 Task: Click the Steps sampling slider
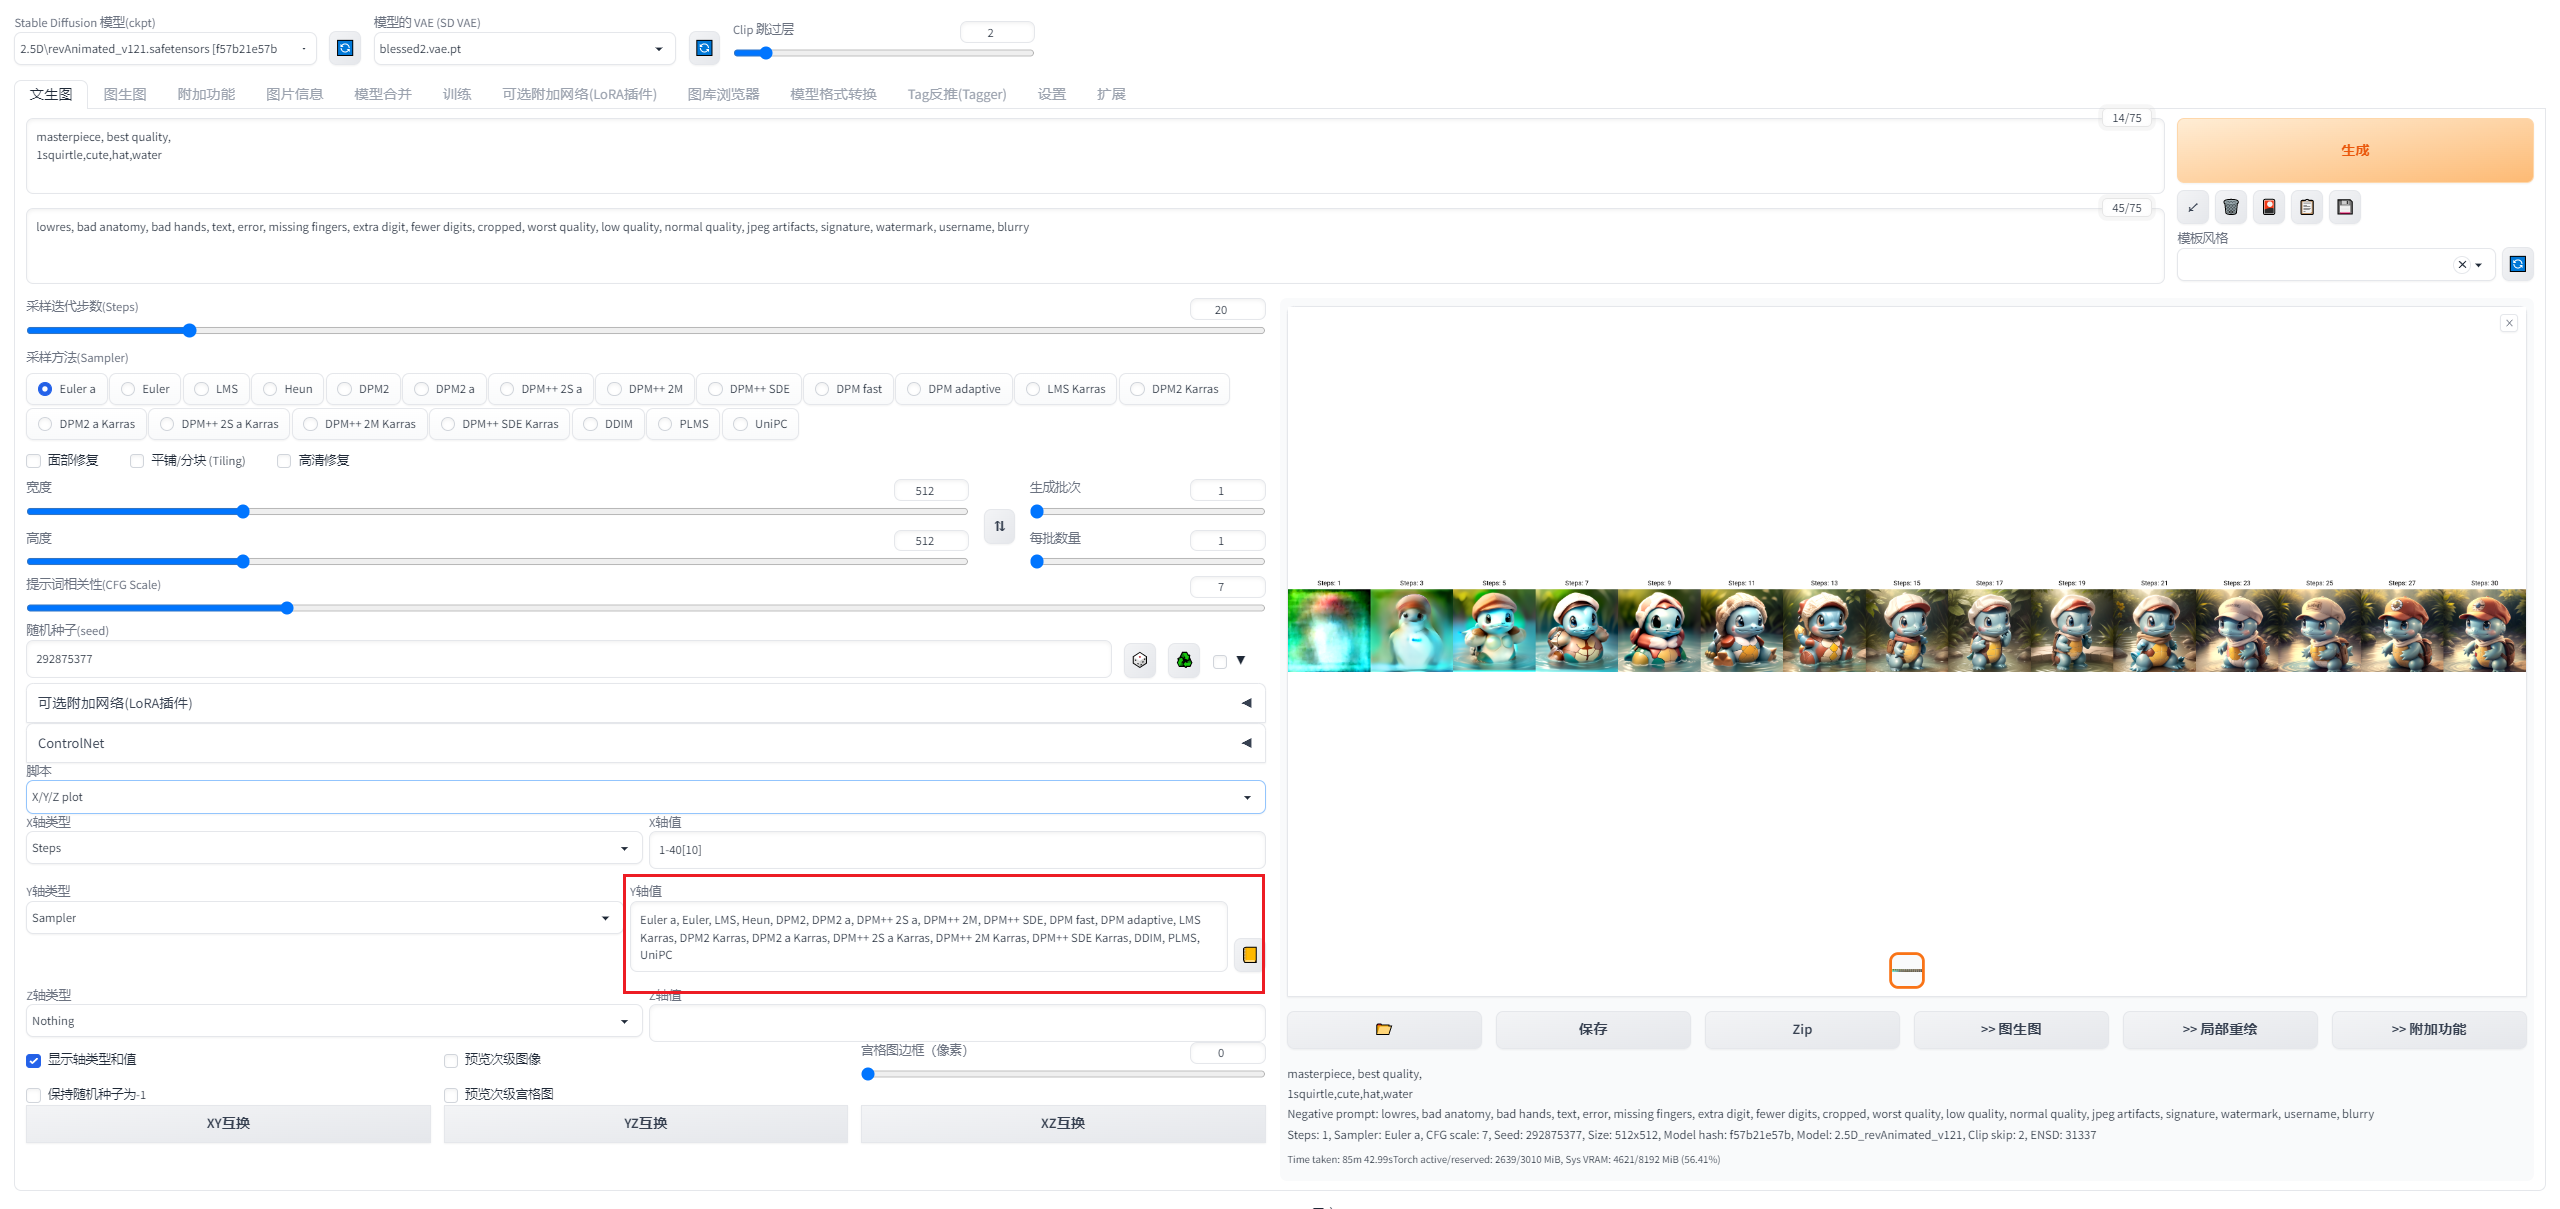coord(645,331)
